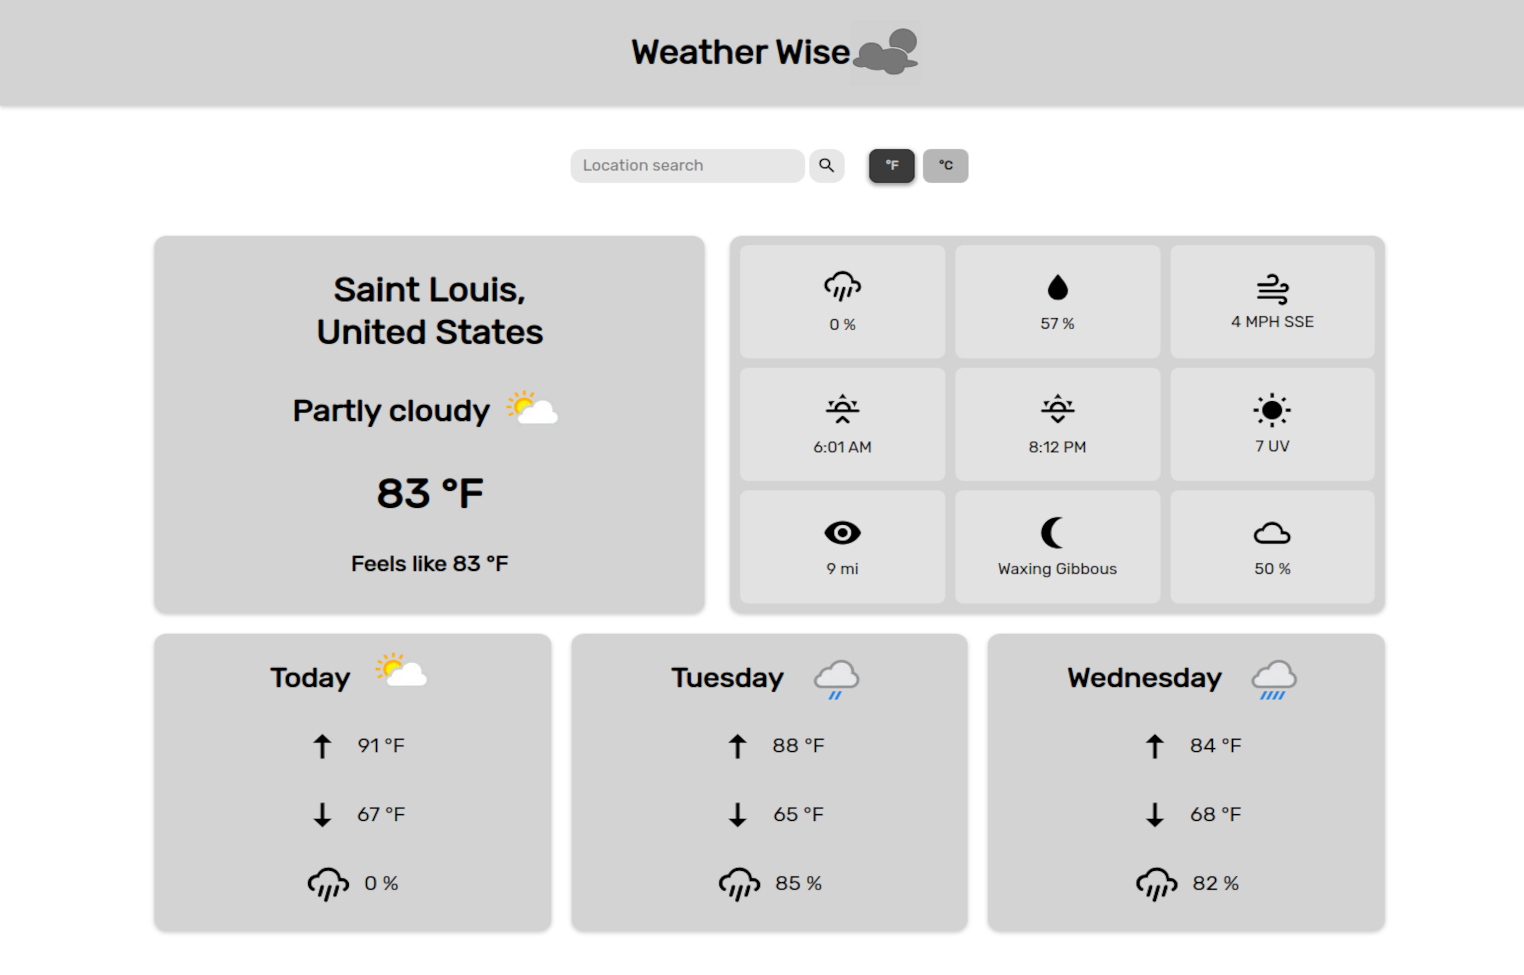Click the rainy cloud icon beside Tuesday
This screenshot has width=1524, height=975.
[835, 677]
